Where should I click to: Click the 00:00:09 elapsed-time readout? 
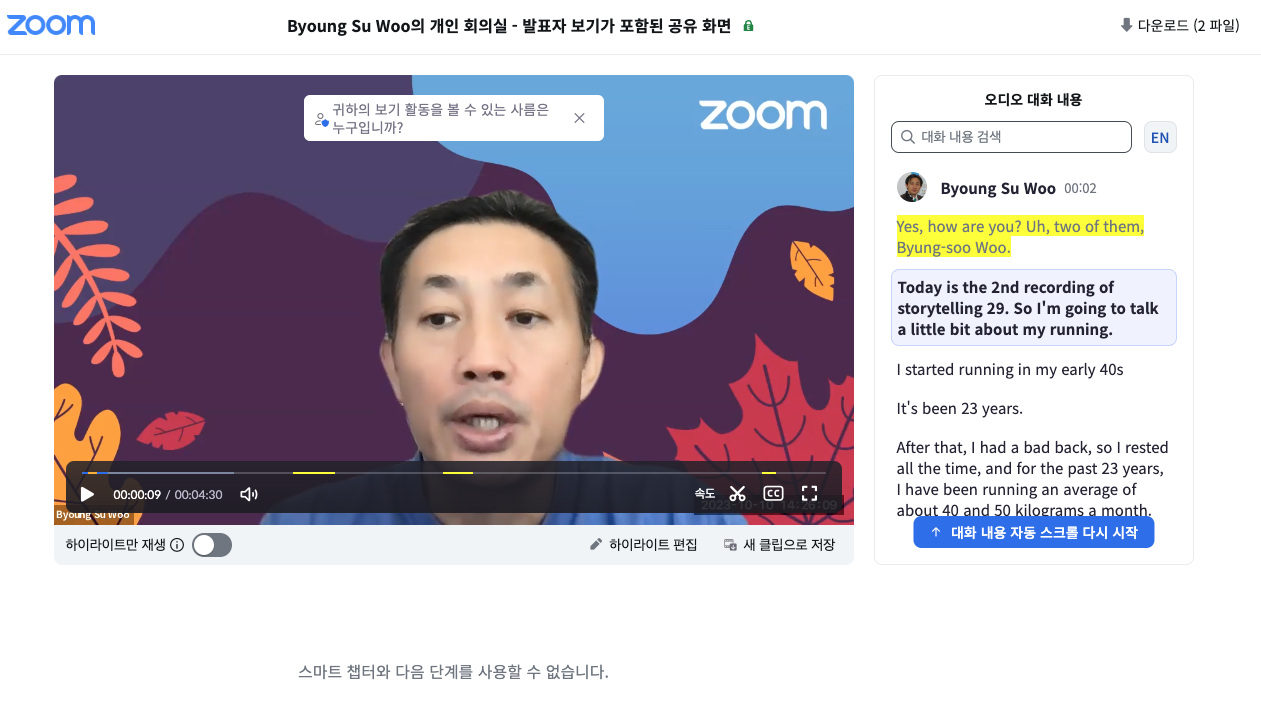(x=137, y=494)
